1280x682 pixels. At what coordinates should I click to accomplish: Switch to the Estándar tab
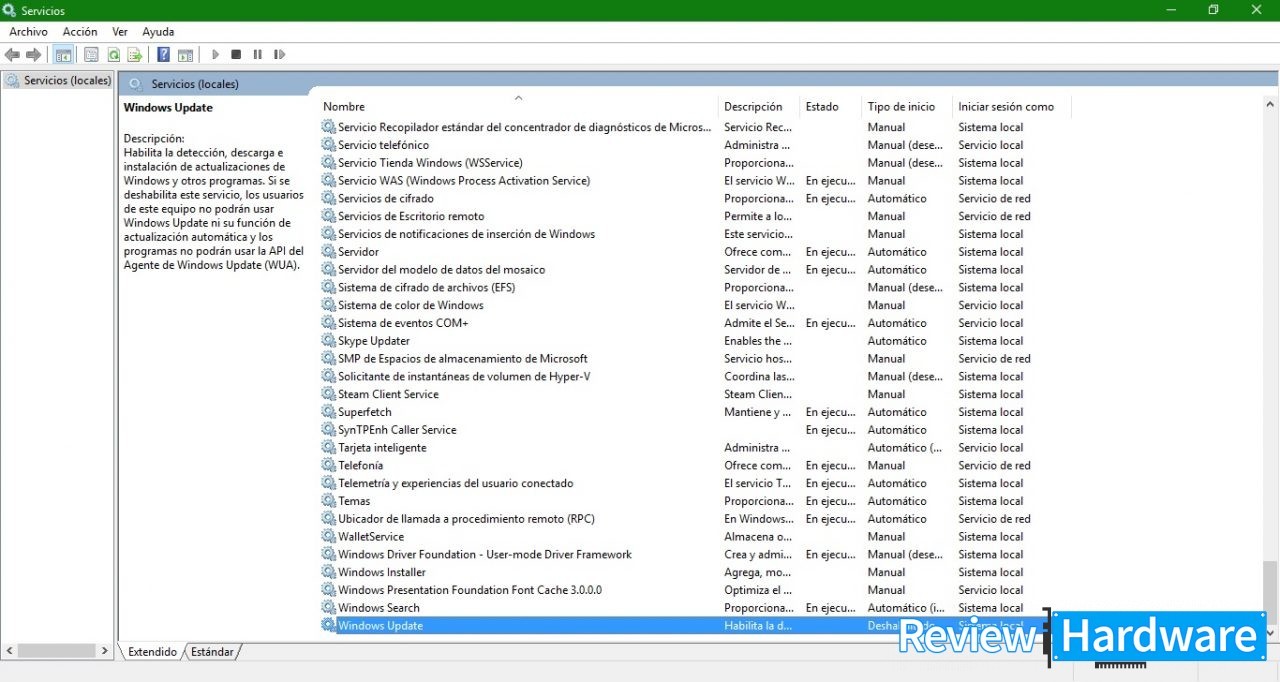pyautogui.click(x=212, y=652)
